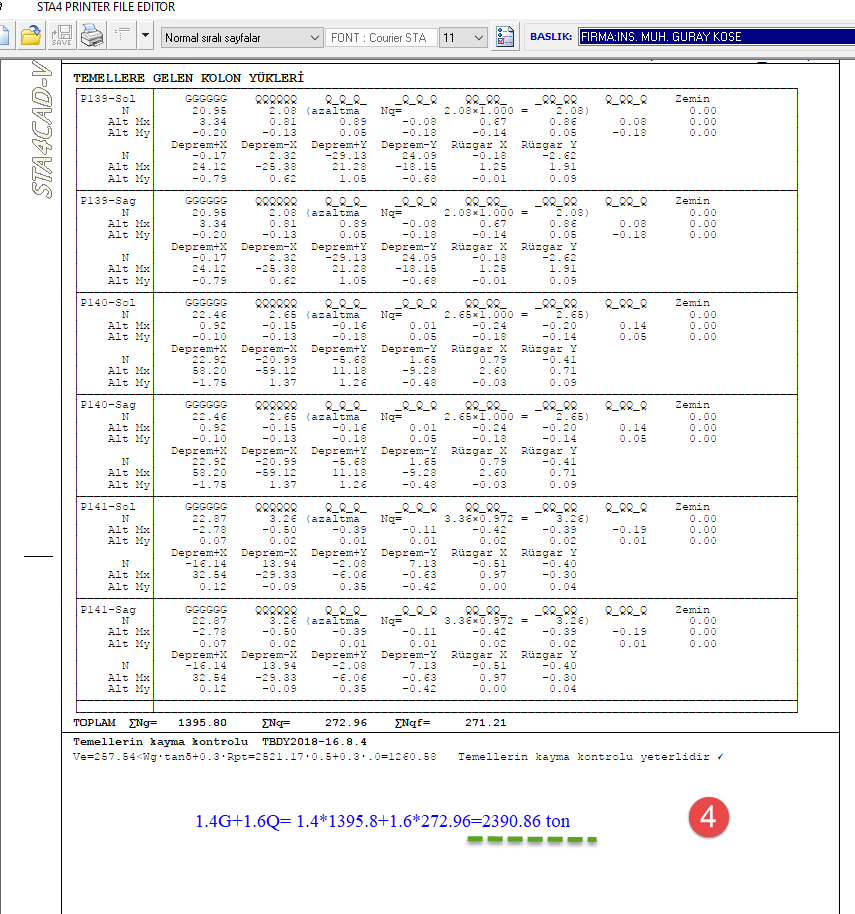Open the font size 11 dropdown
Screen dimensions: 855x914
tap(462, 38)
